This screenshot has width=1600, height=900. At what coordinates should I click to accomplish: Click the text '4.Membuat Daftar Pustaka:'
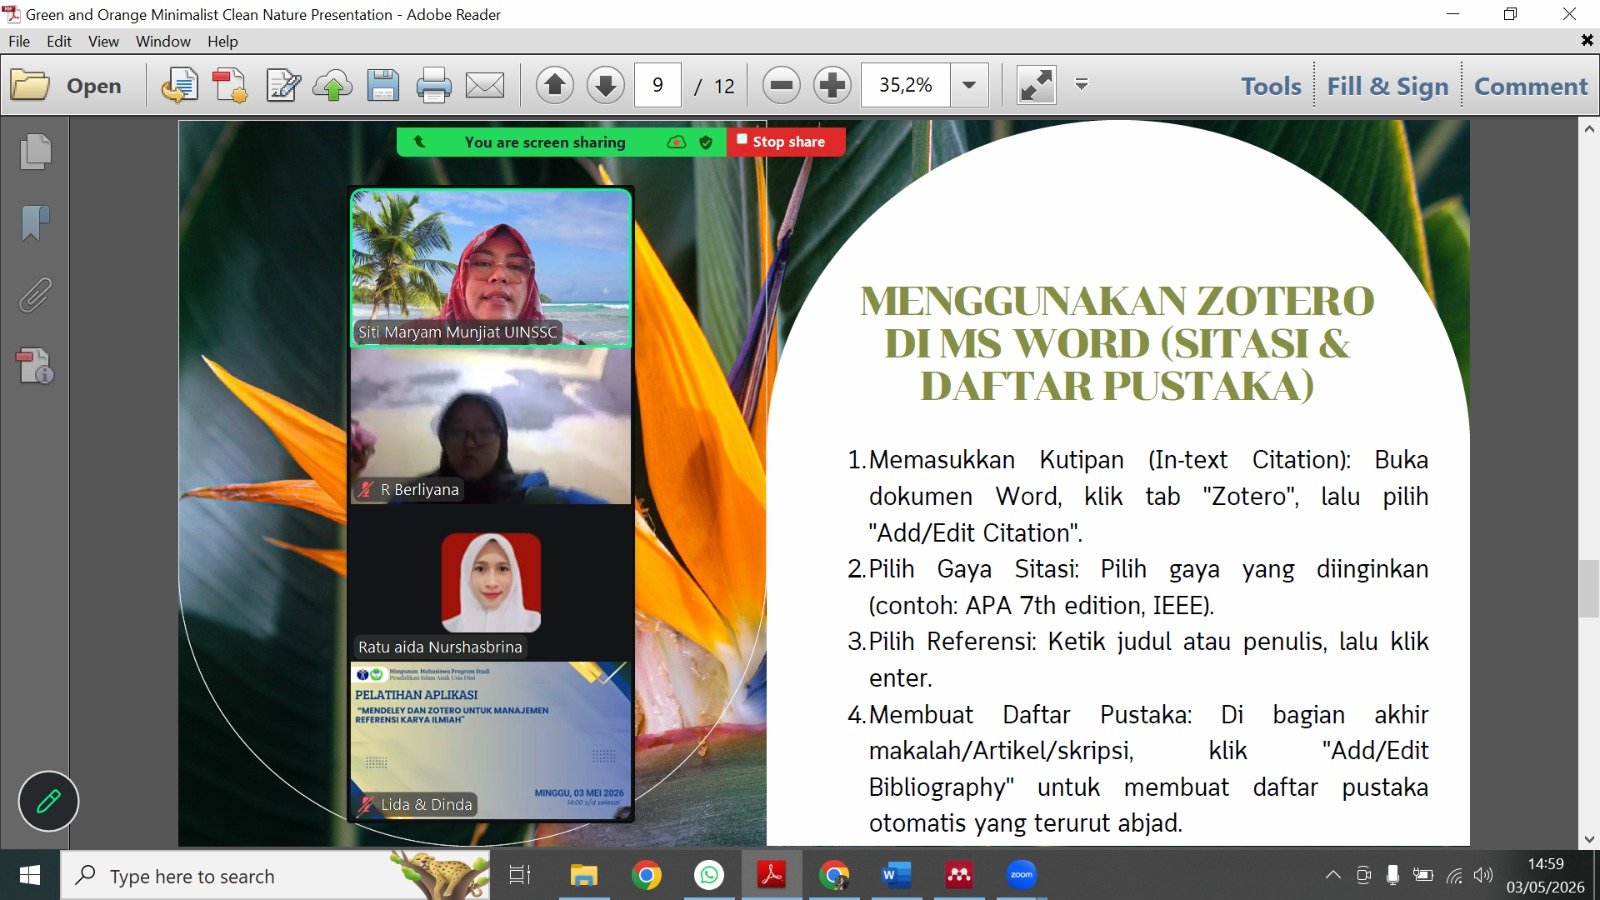(1020, 715)
